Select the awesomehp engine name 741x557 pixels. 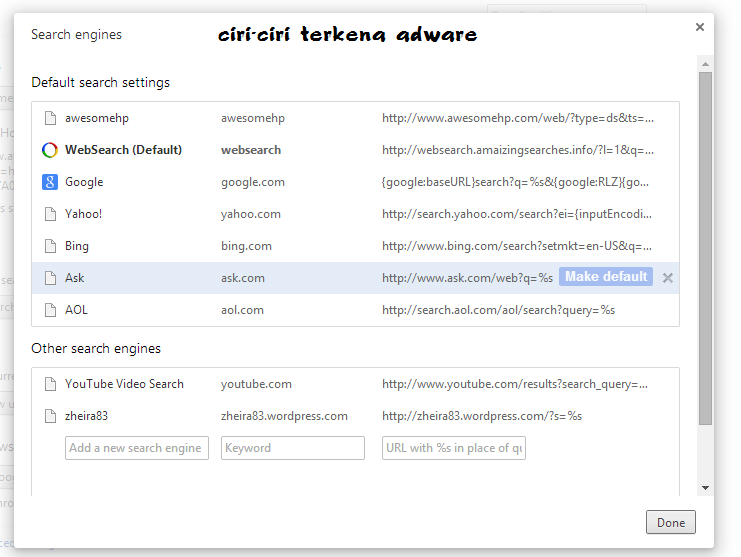click(x=97, y=118)
